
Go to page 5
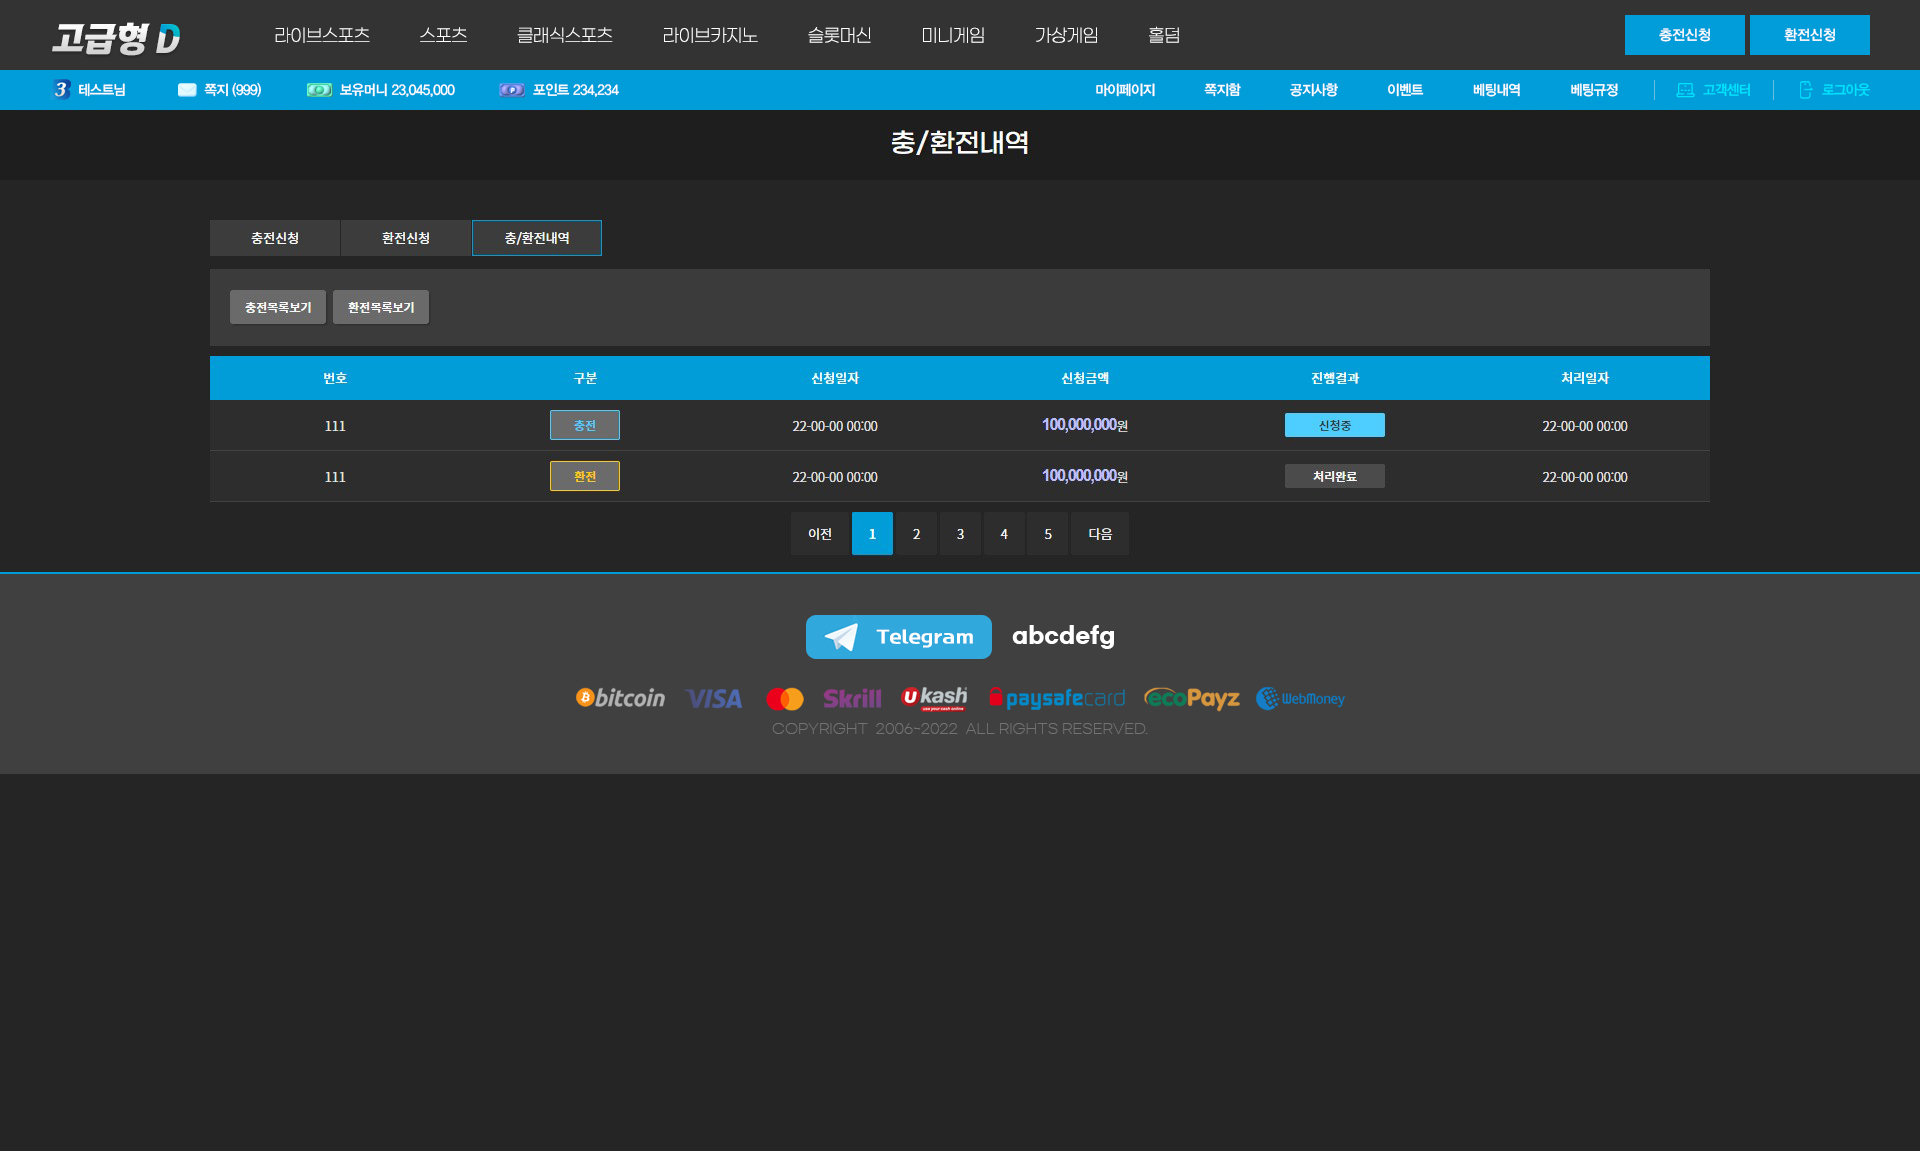coord(1048,534)
